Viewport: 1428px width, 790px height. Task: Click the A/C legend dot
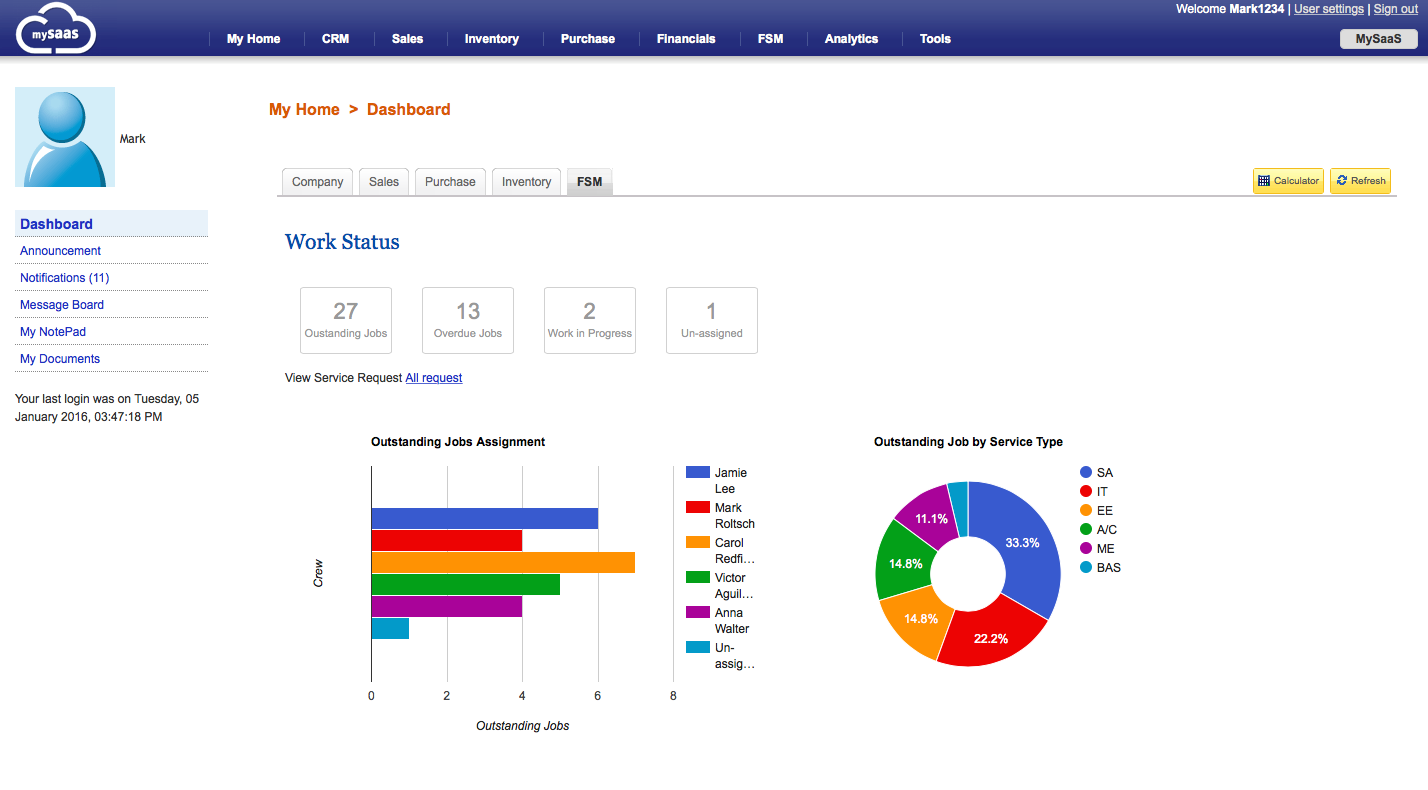pos(1086,529)
